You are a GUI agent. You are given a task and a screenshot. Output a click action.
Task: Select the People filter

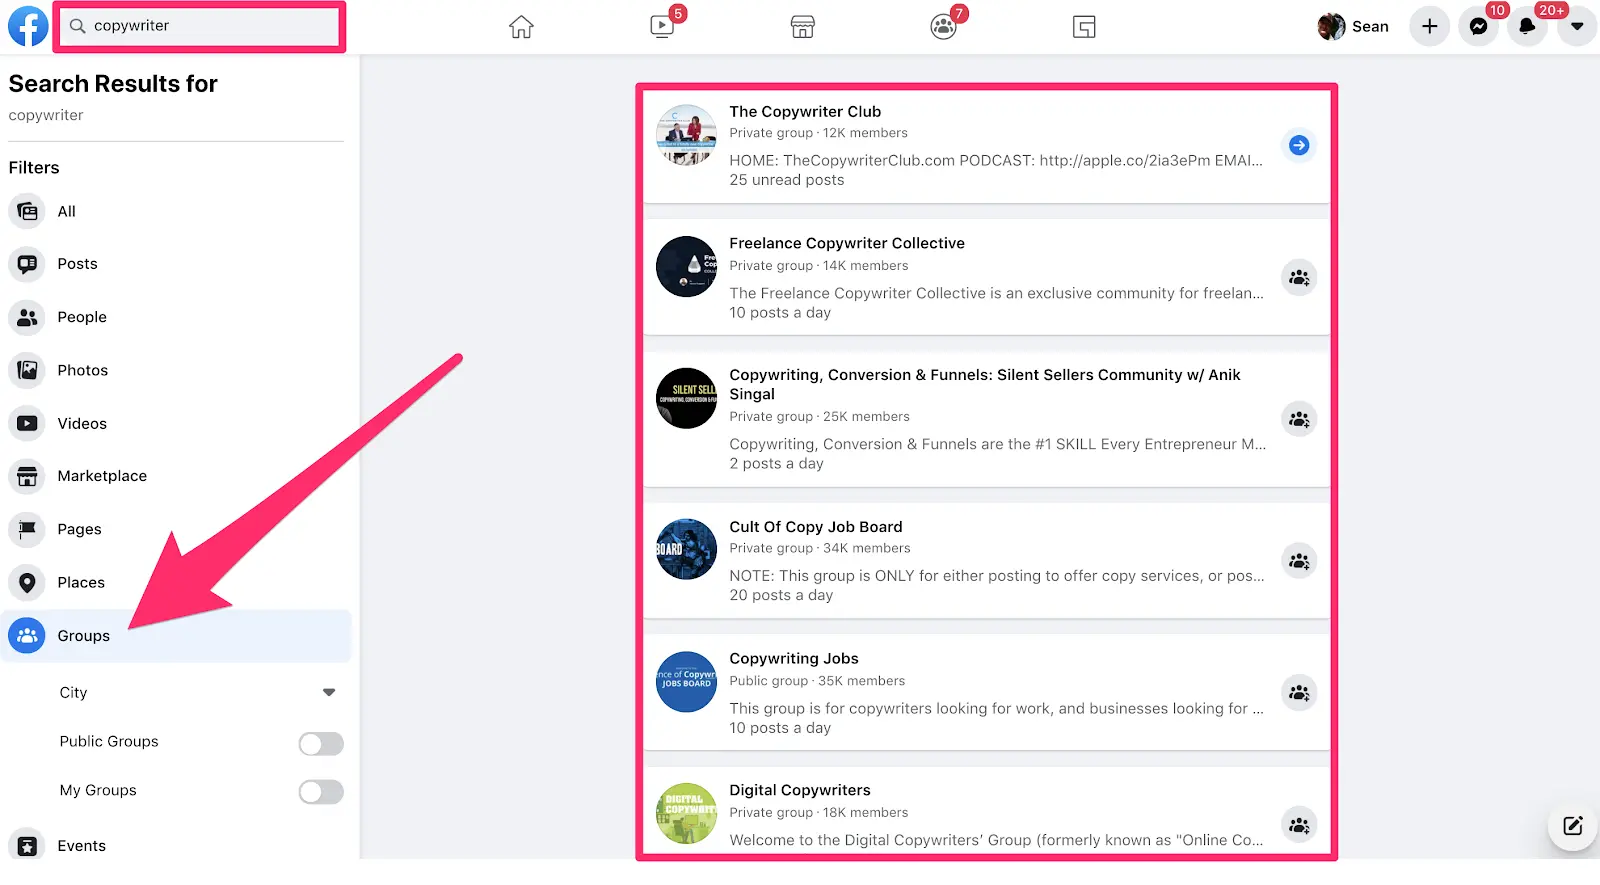coord(176,317)
